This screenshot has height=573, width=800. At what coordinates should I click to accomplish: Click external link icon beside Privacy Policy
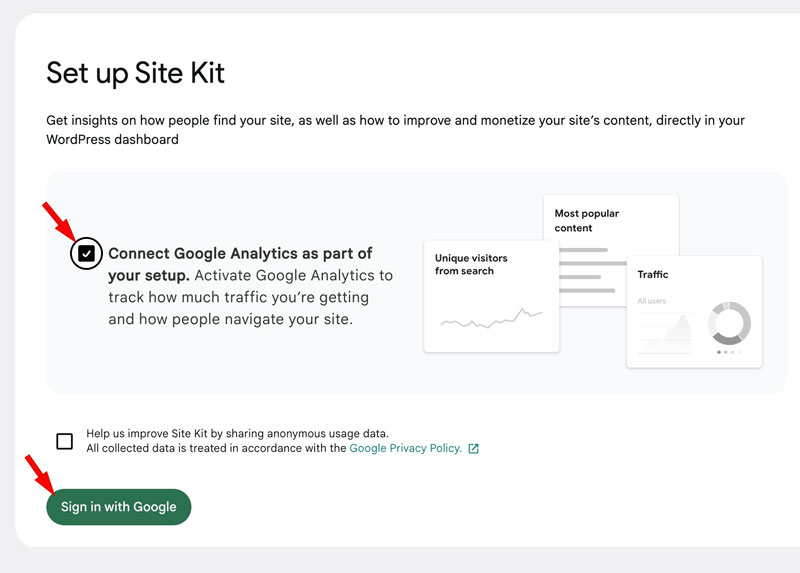(x=474, y=449)
